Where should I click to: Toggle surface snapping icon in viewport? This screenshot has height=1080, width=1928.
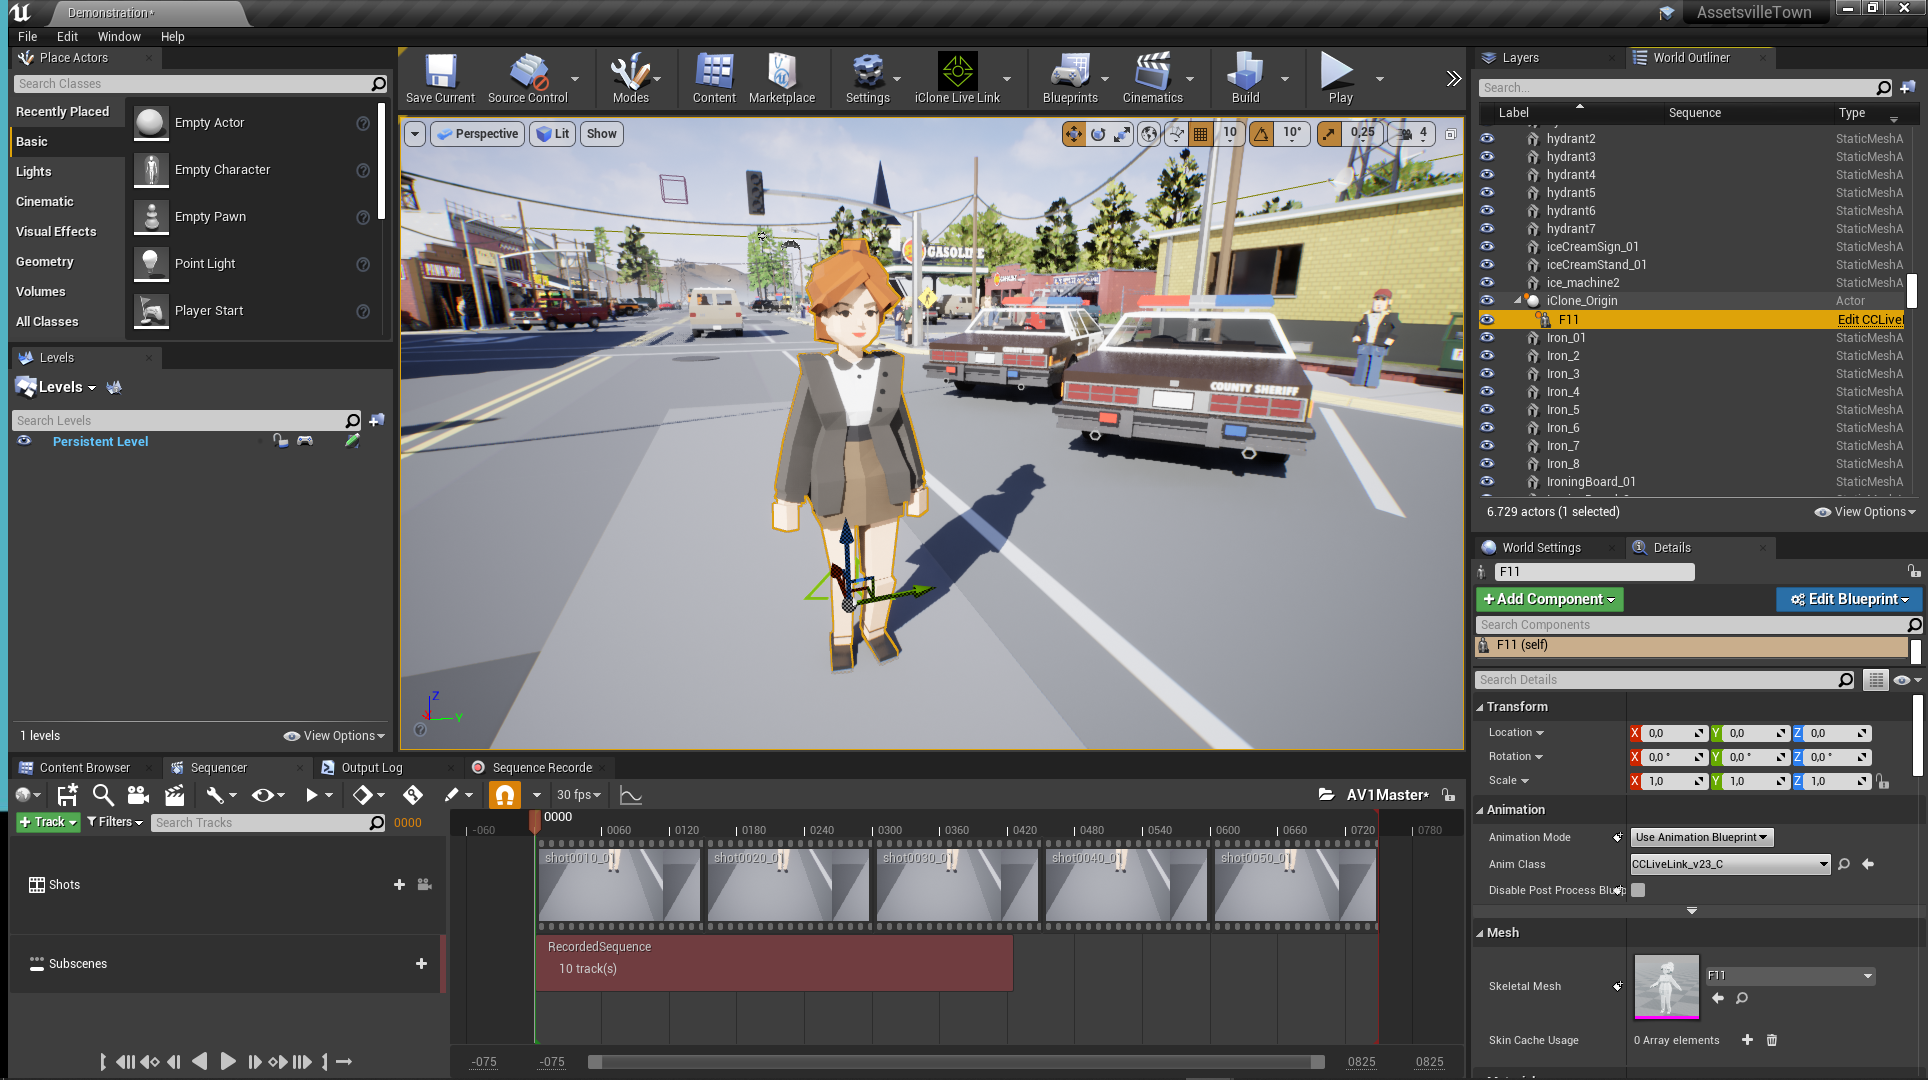tap(1176, 134)
